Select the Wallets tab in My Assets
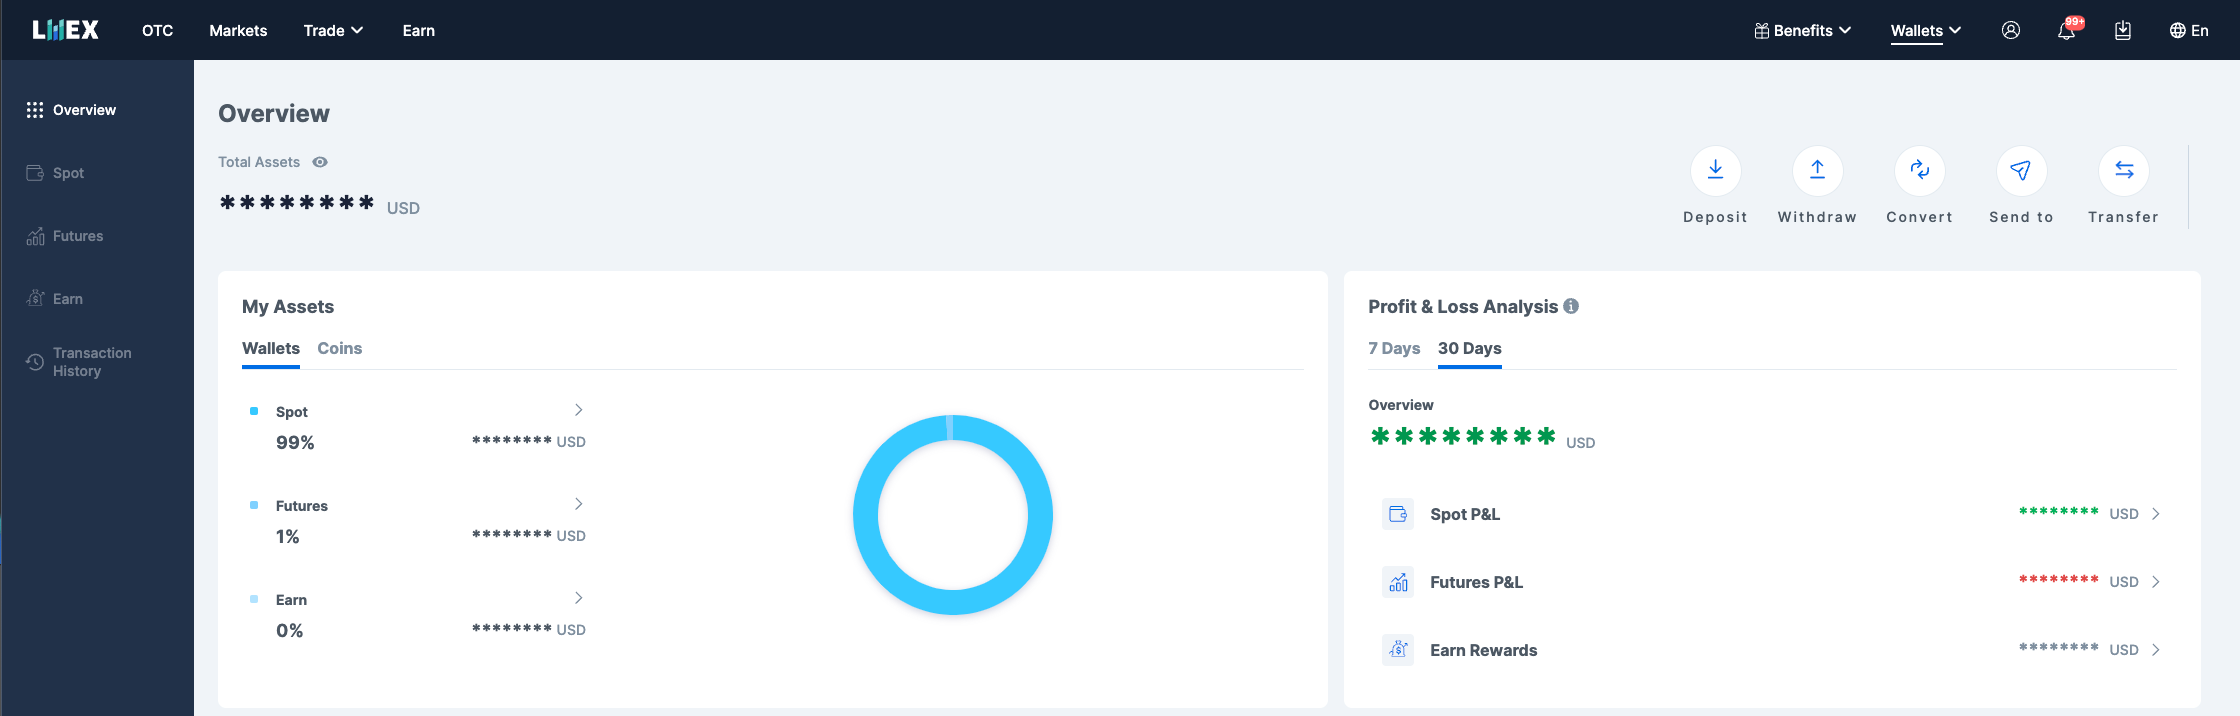 271,348
